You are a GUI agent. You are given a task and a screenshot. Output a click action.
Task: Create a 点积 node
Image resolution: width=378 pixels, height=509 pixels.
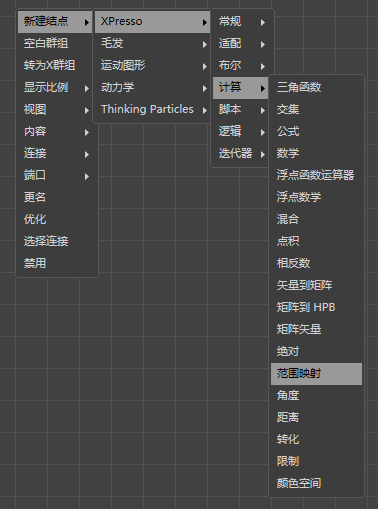pos(316,241)
